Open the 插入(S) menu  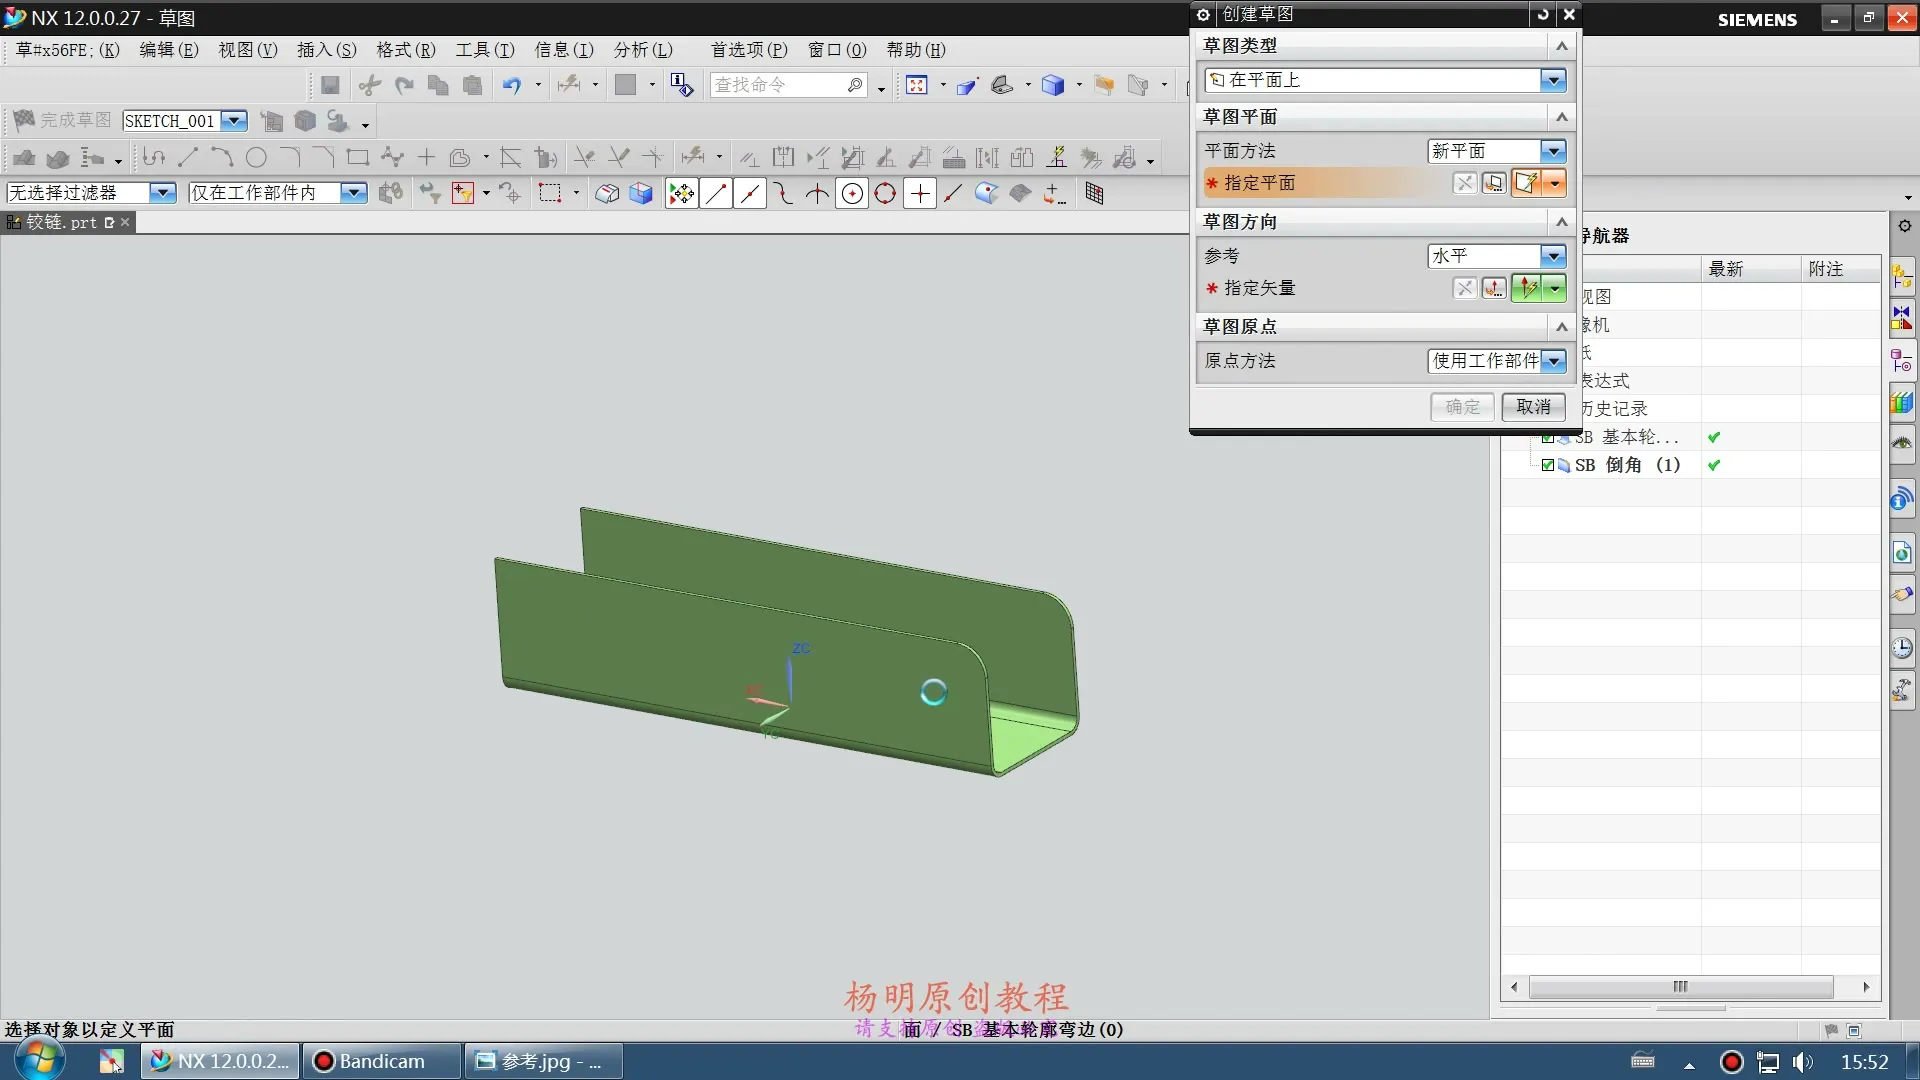(x=326, y=50)
